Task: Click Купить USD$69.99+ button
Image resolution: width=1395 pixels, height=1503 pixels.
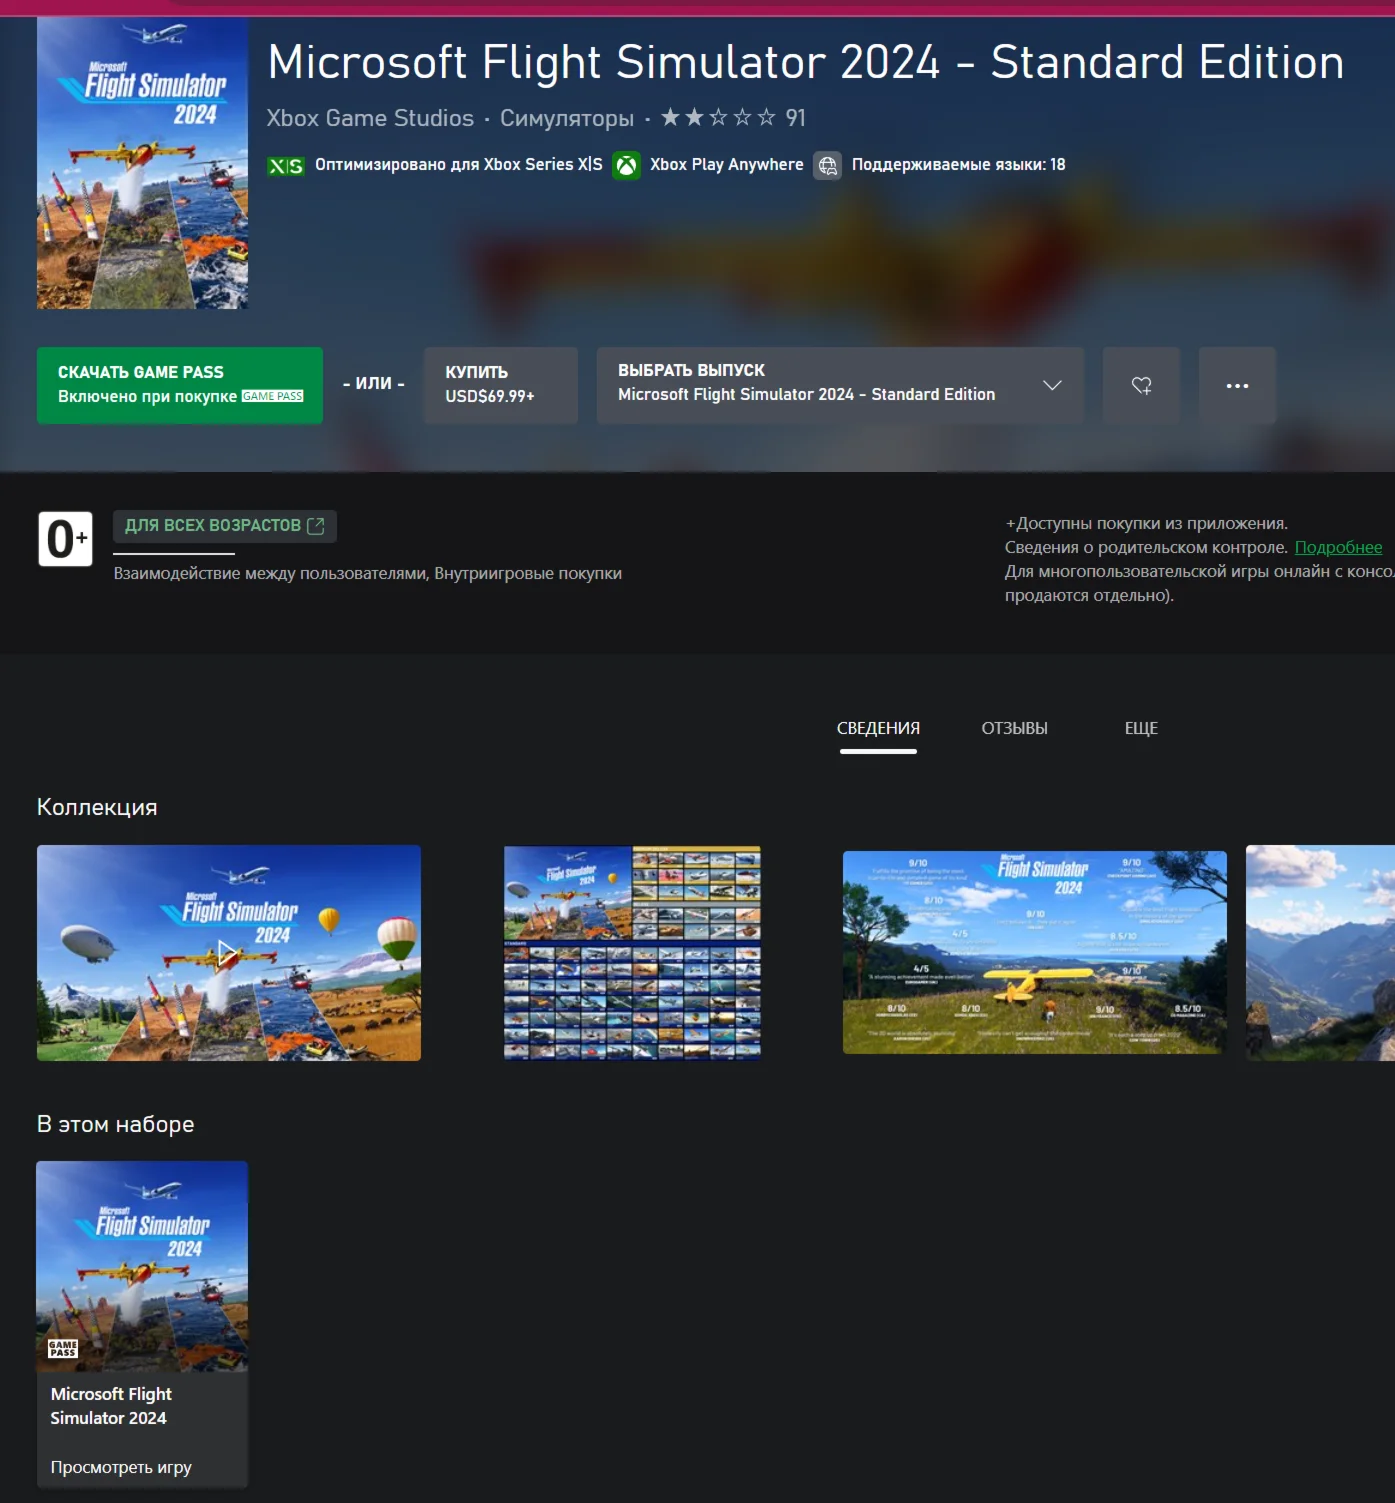Action: click(501, 385)
